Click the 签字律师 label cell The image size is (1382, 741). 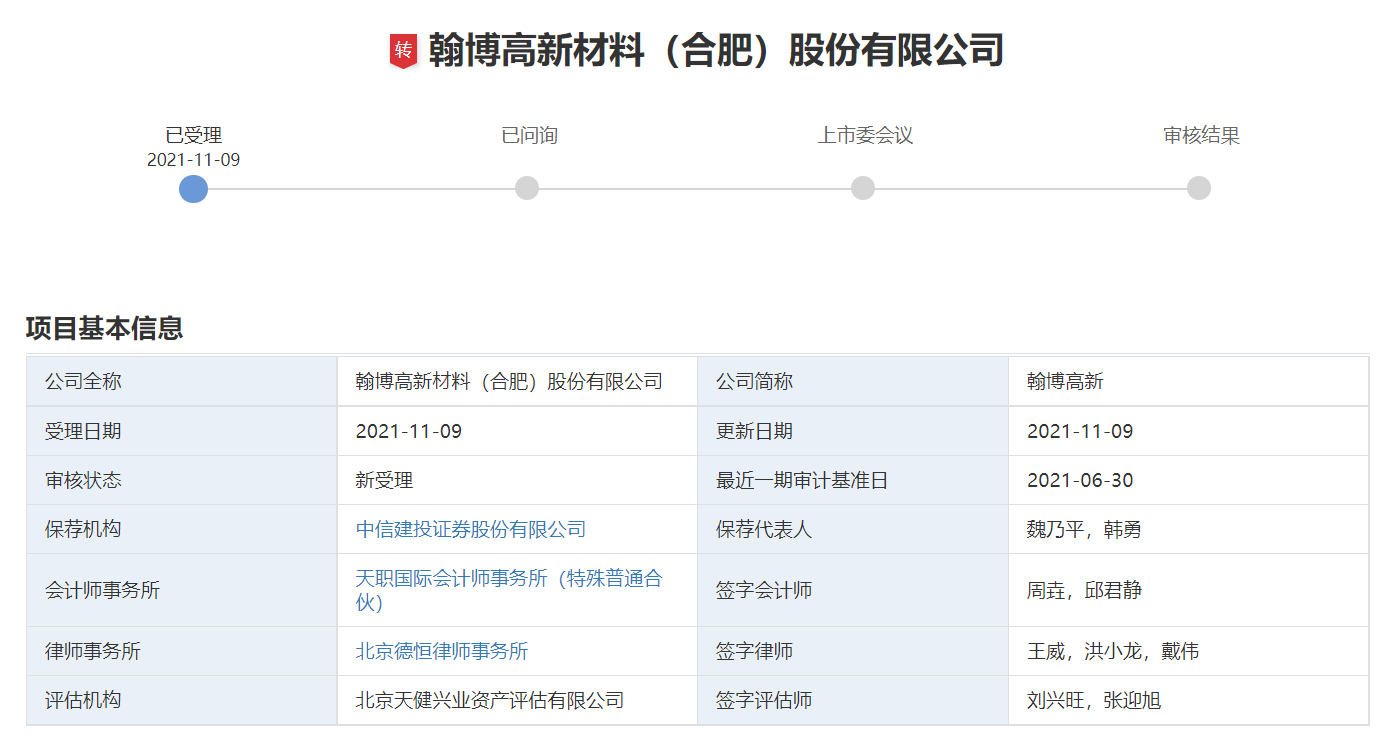[853, 651]
